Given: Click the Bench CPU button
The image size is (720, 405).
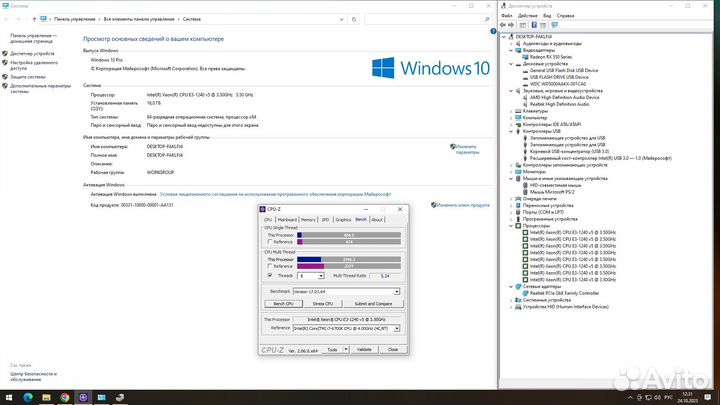Looking at the screenshot, I should coord(283,304).
